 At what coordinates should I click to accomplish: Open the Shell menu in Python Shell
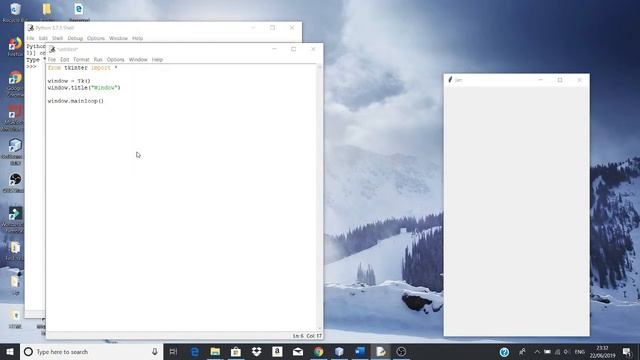(57, 38)
